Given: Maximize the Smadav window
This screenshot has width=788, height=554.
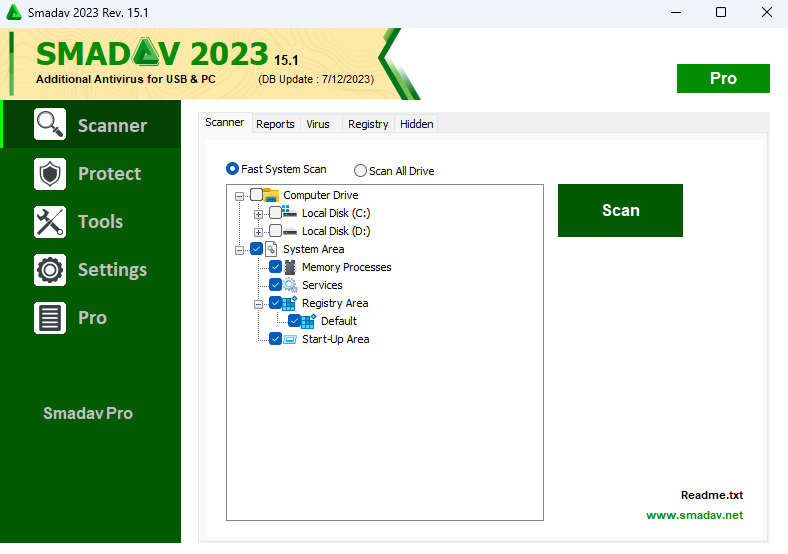Looking at the screenshot, I should (x=721, y=12).
